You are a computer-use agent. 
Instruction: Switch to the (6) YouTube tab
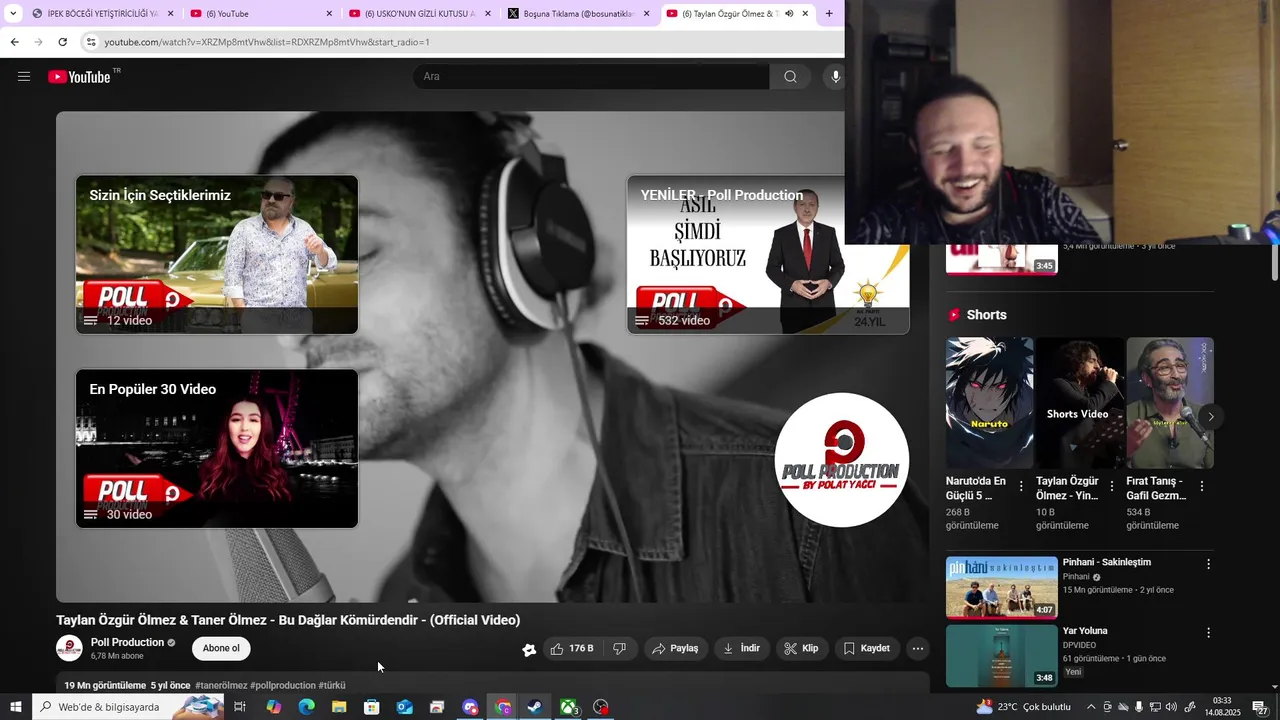point(262,14)
